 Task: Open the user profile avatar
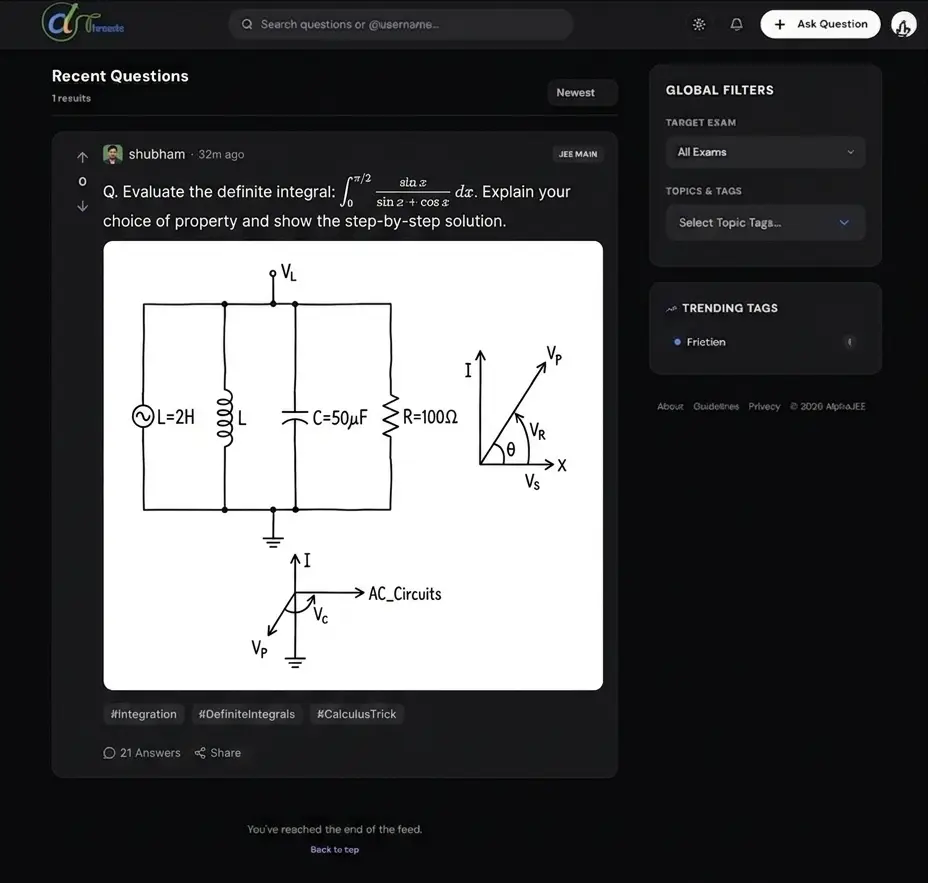(x=903, y=25)
